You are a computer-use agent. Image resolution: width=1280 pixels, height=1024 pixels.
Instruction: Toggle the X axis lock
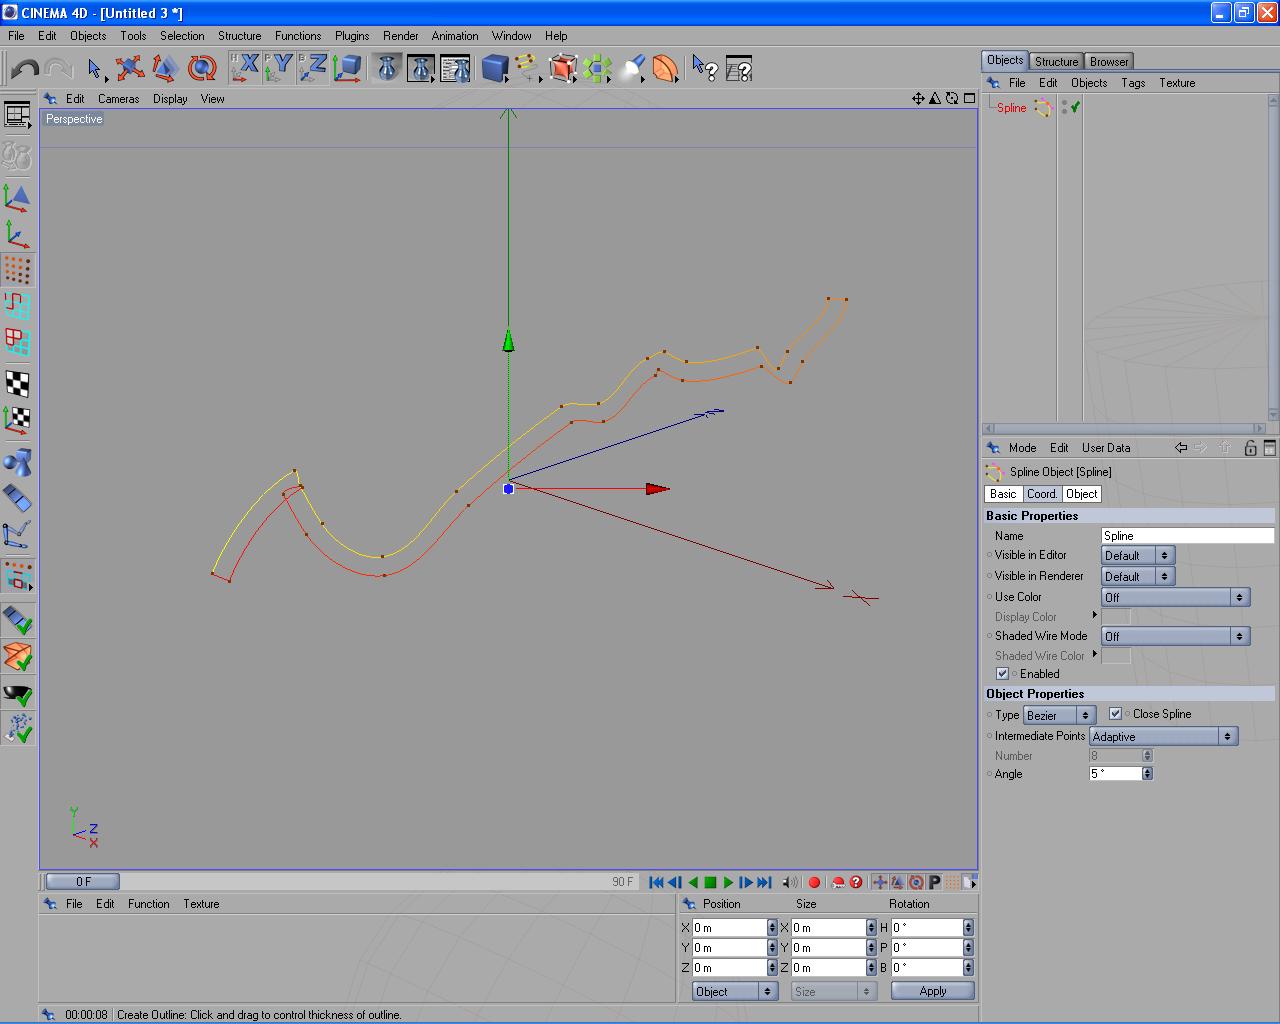[x=244, y=69]
